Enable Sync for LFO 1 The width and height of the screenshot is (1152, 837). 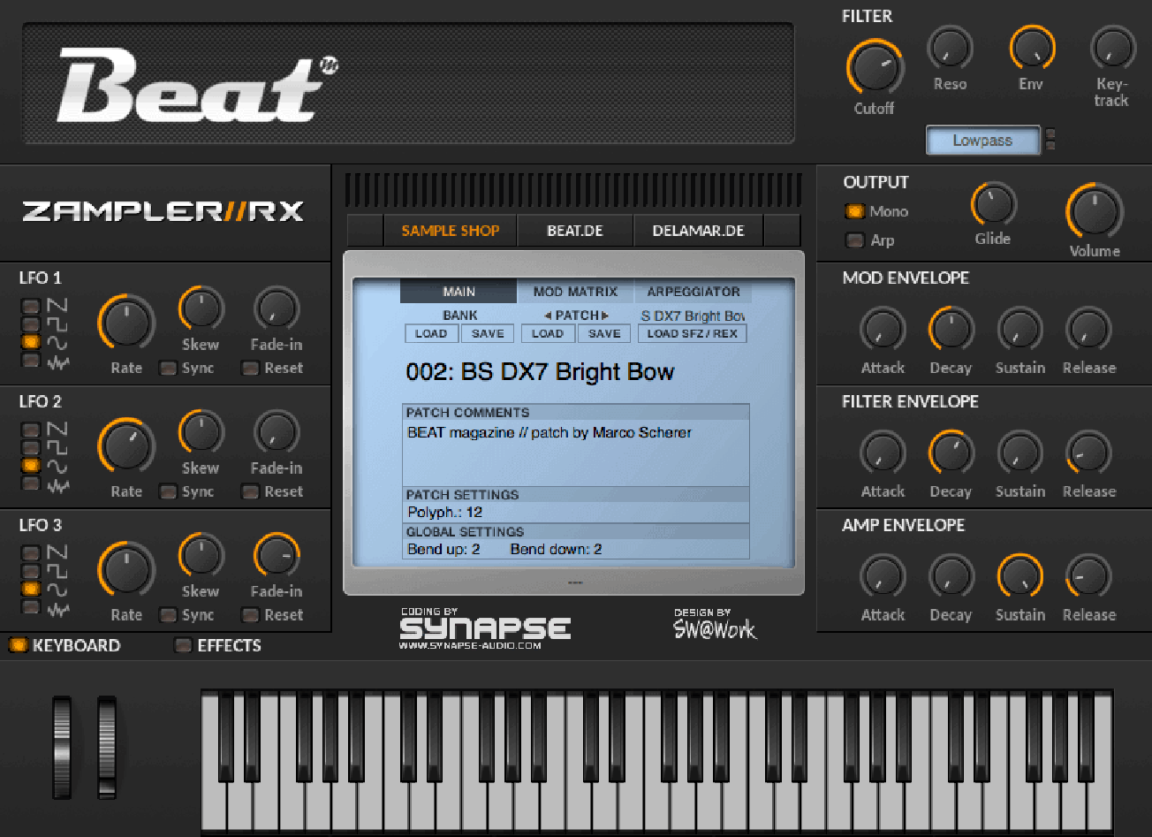click(x=168, y=368)
